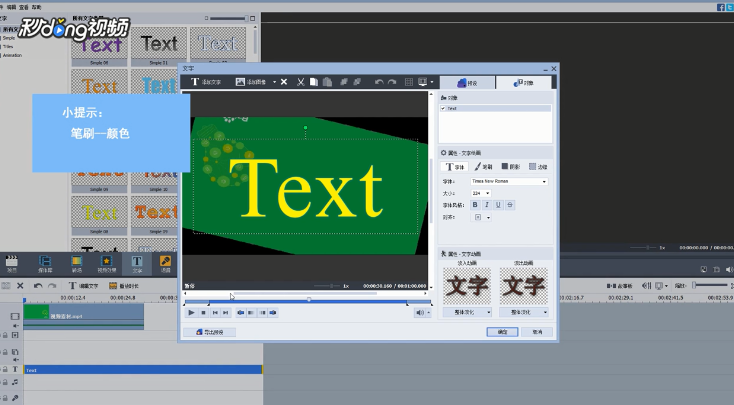Select the Border properties tab

point(538,167)
